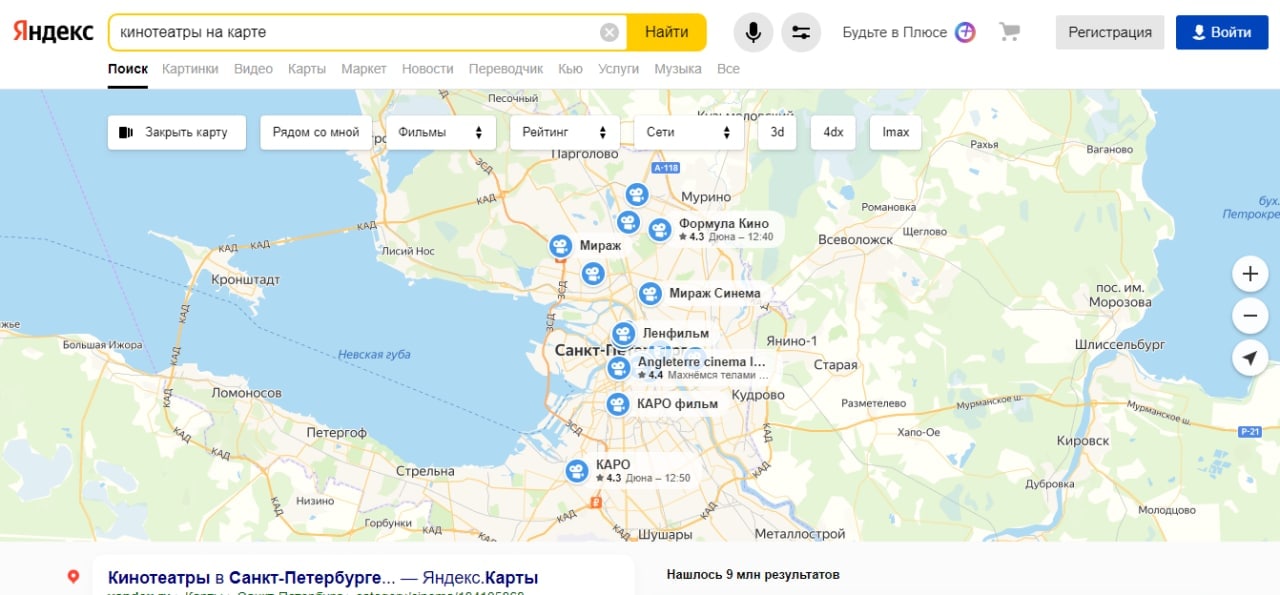Click the Найти search button
The width and height of the screenshot is (1280, 595).
pyautogui.click(x=666, y=32)
